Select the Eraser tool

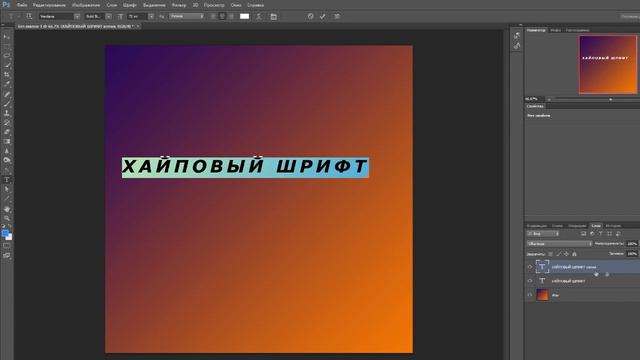click(7, 132)
